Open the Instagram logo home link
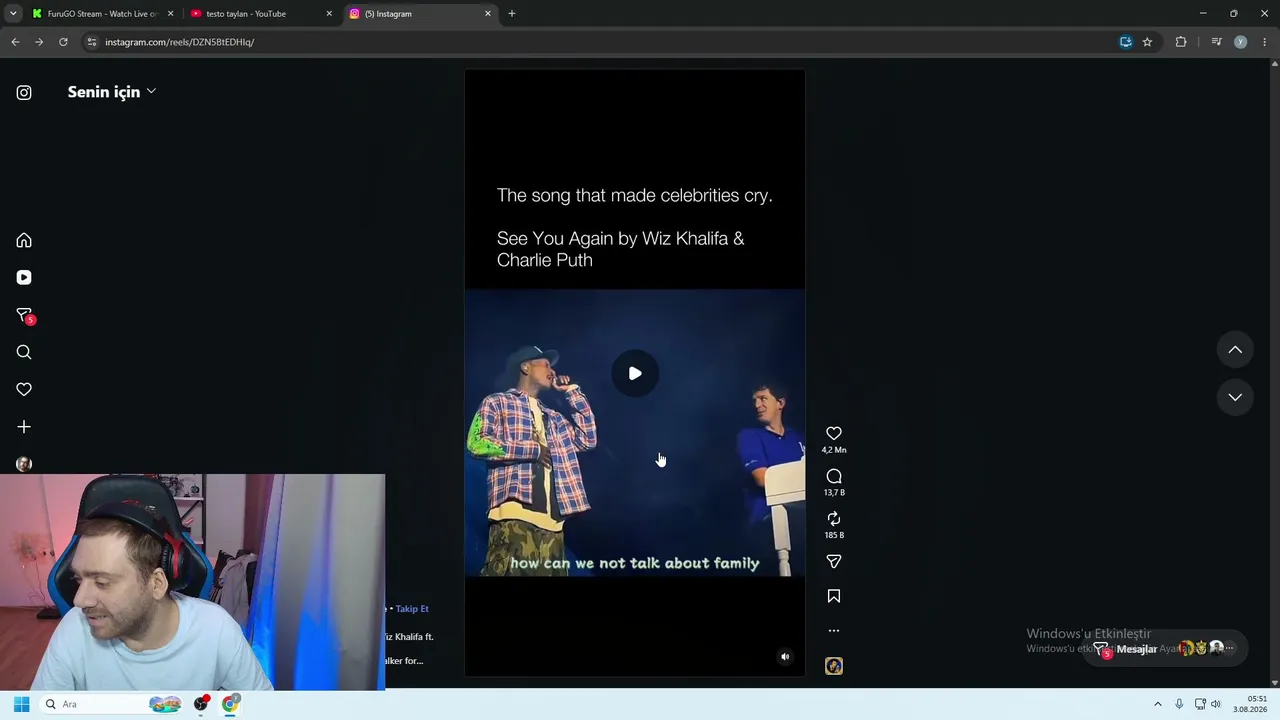This screenshot has width=1280, height=720. pyautogui.click(x=24, y=93)
